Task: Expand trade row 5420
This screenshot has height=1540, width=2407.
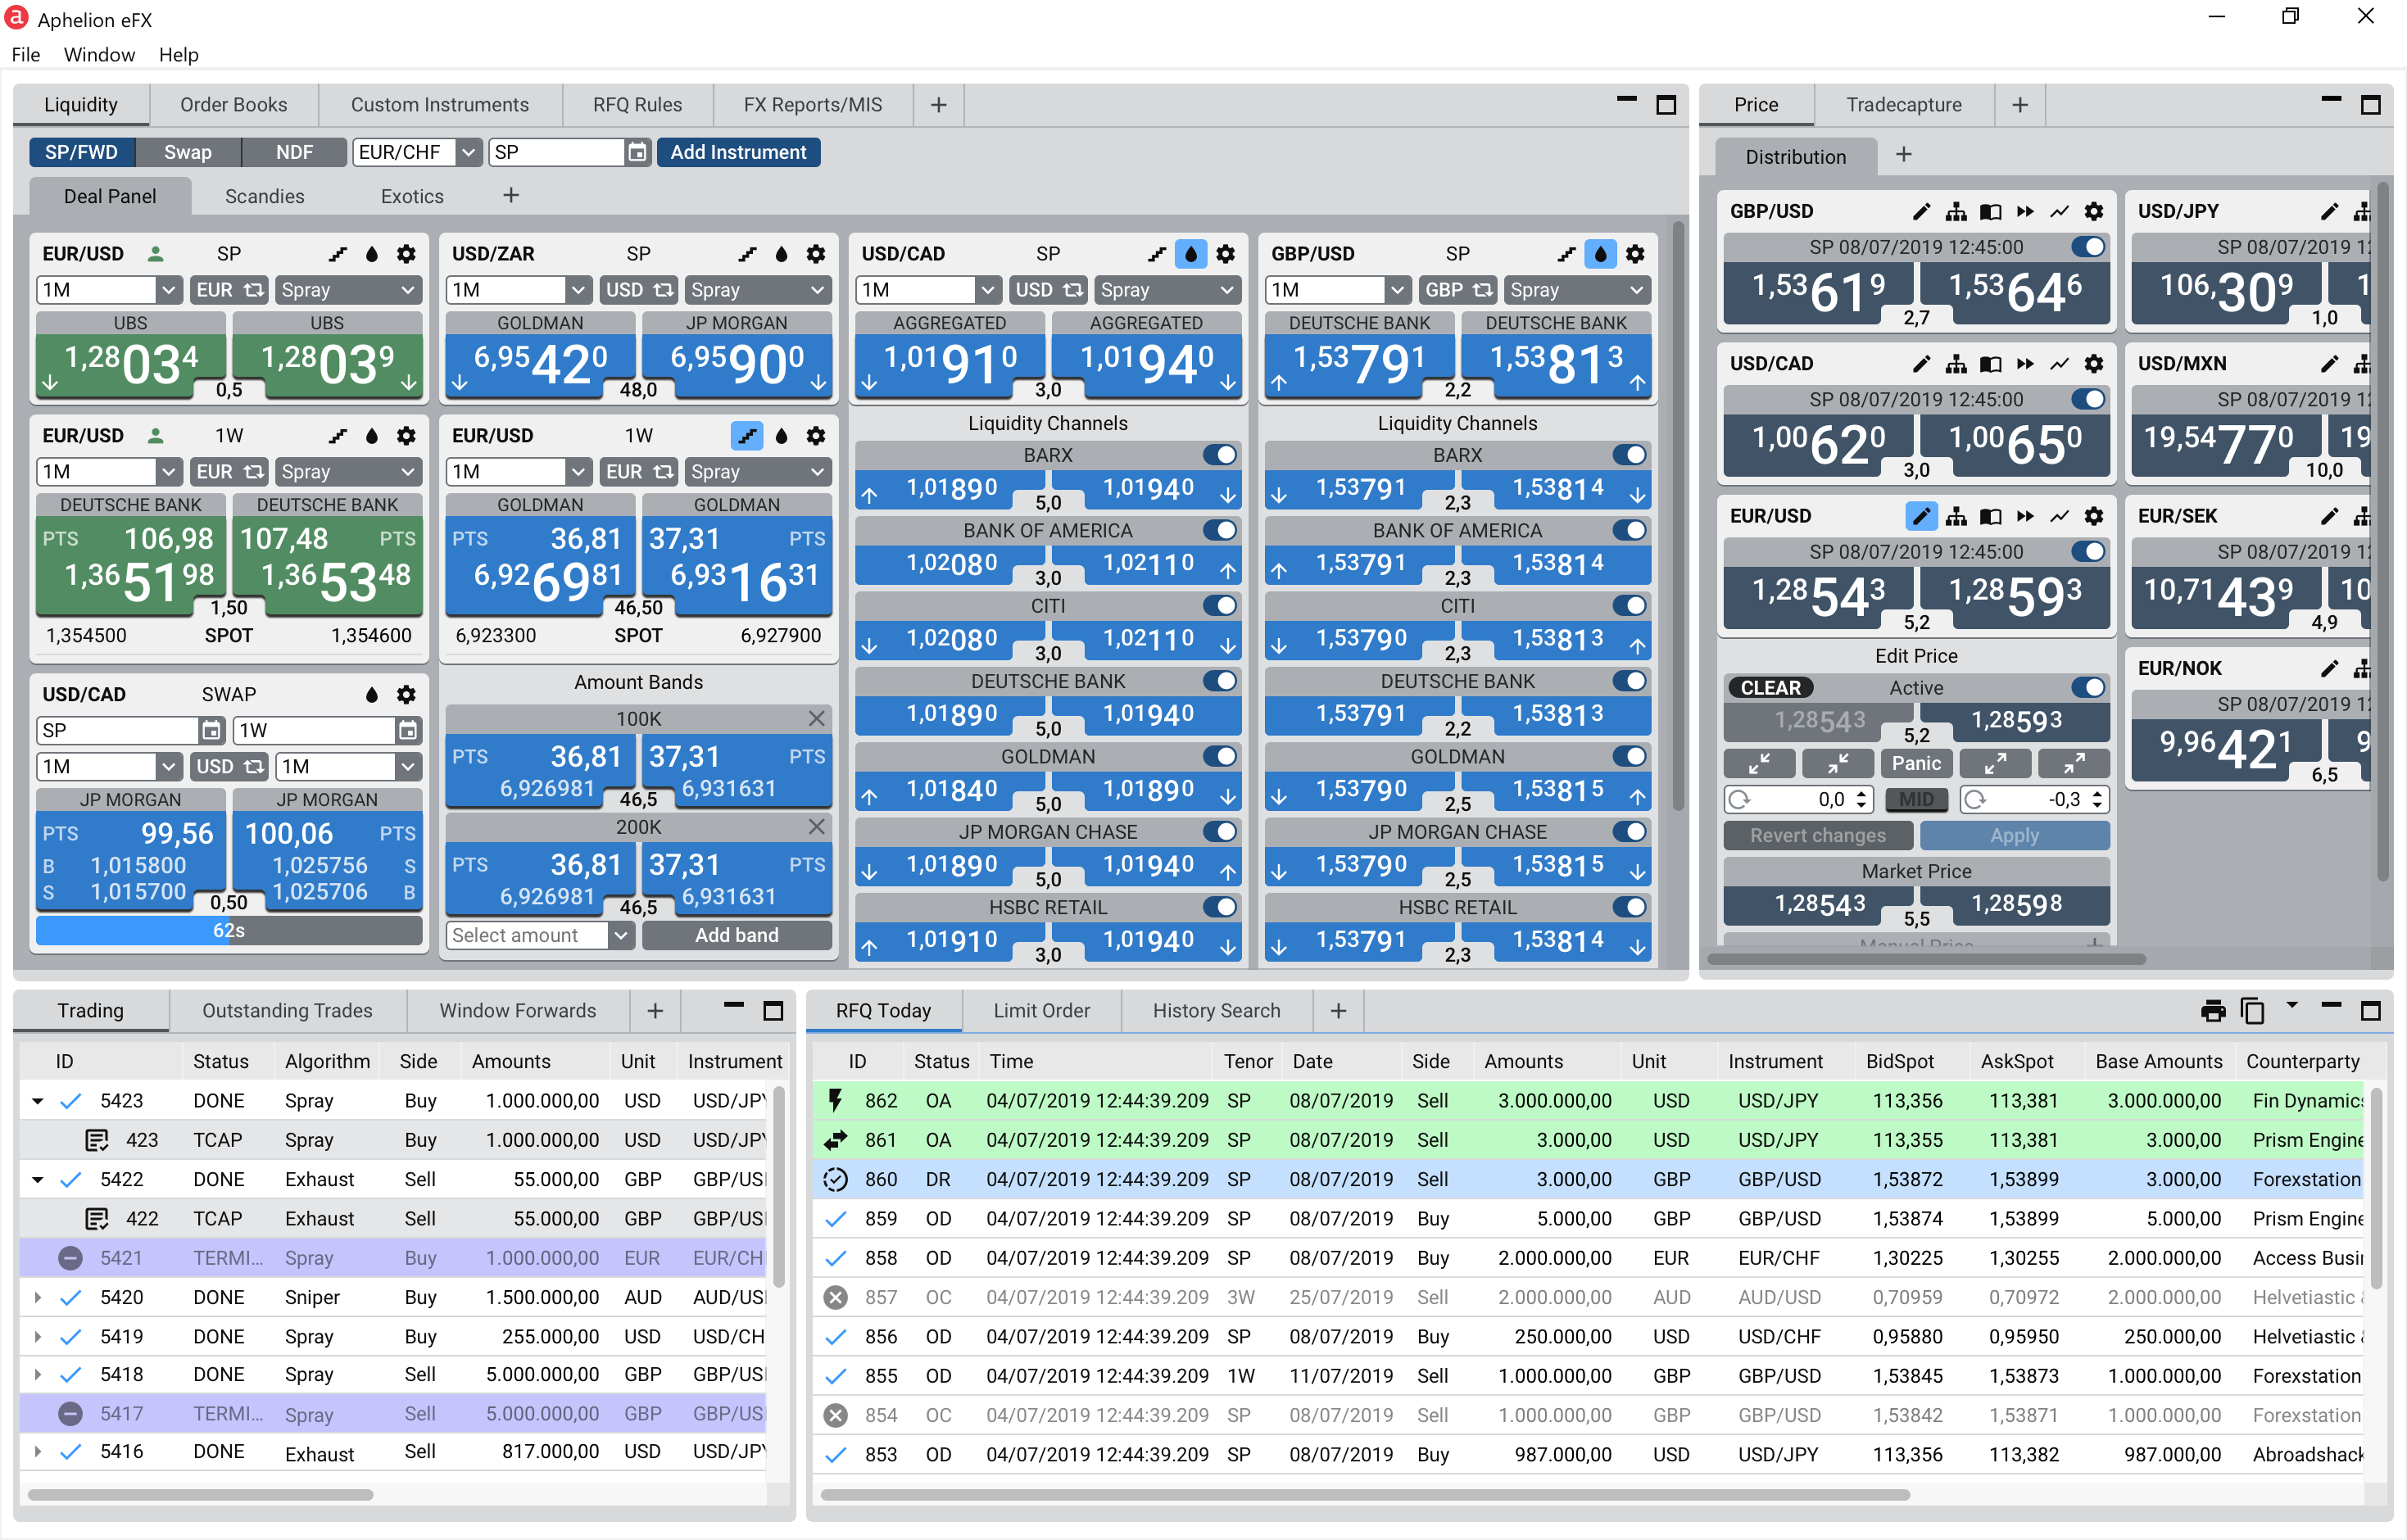Action: [38, 1298]
